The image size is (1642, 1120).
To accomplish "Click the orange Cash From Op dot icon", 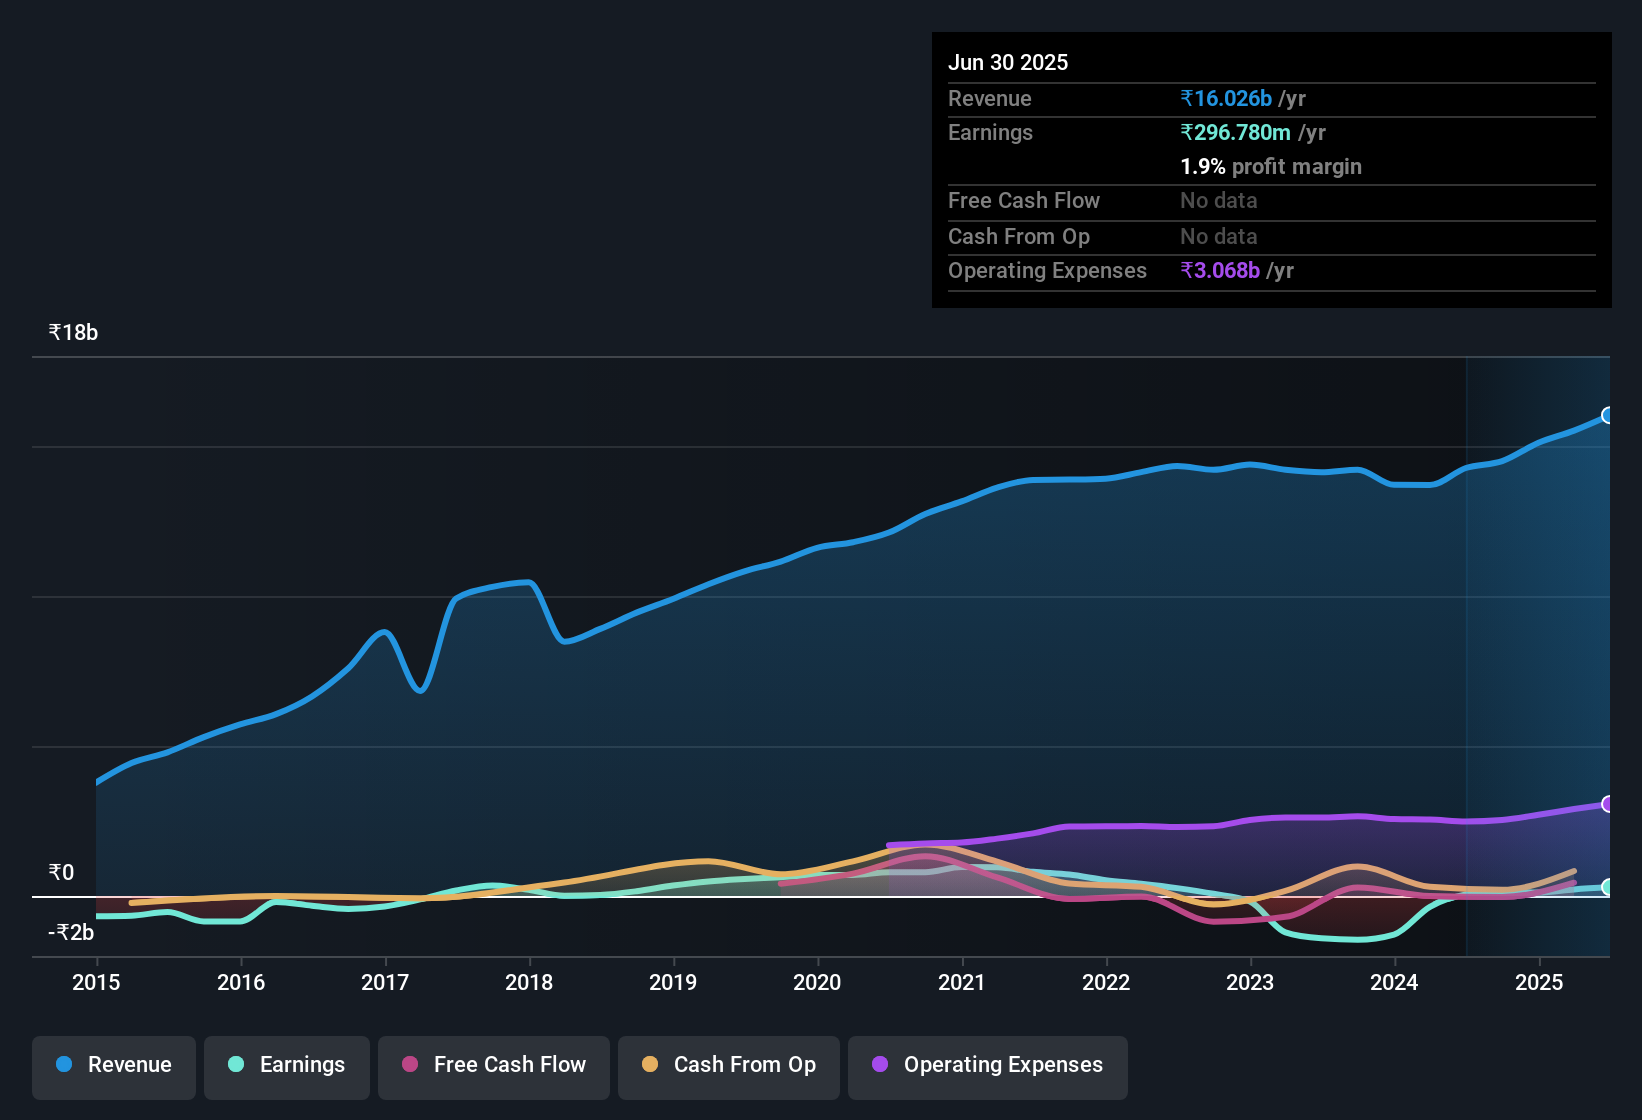I will click(x=650, y=1065).
